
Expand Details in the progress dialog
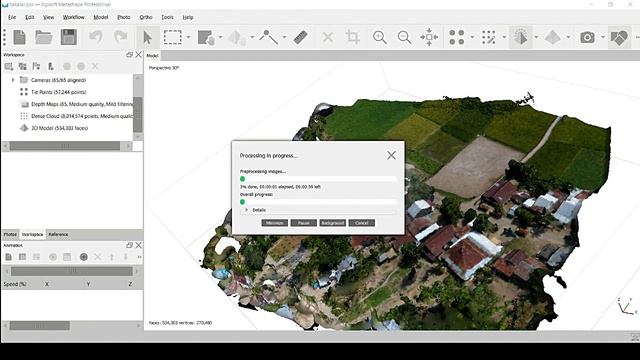pos(247,210)
